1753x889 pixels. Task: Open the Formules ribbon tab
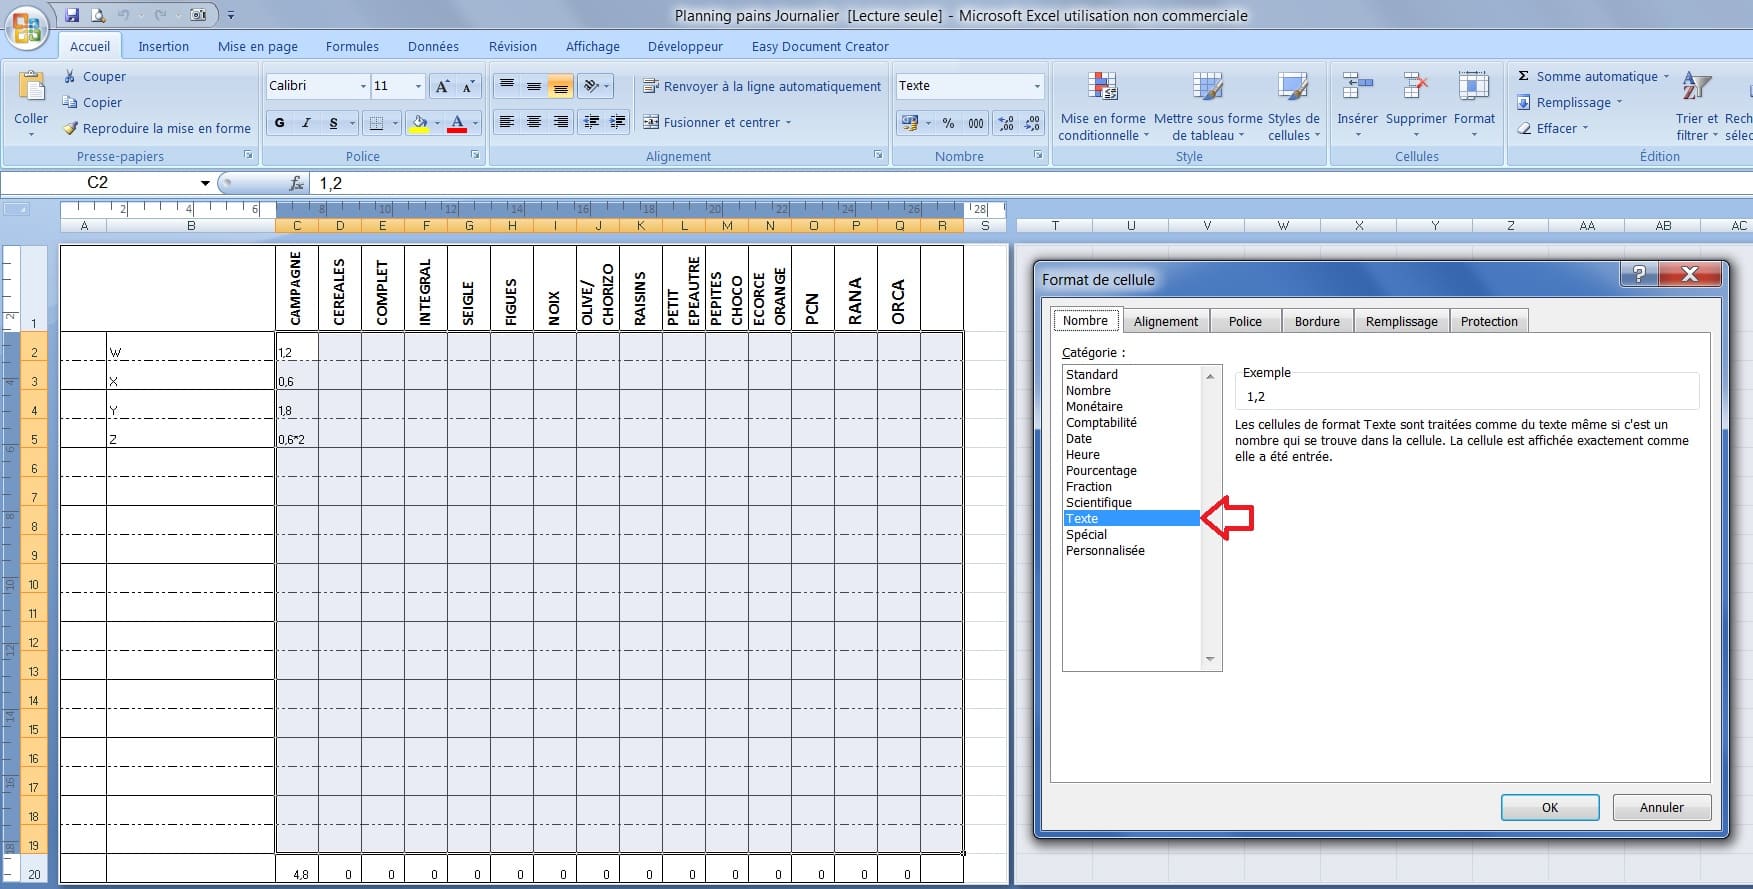click(352, 46)
